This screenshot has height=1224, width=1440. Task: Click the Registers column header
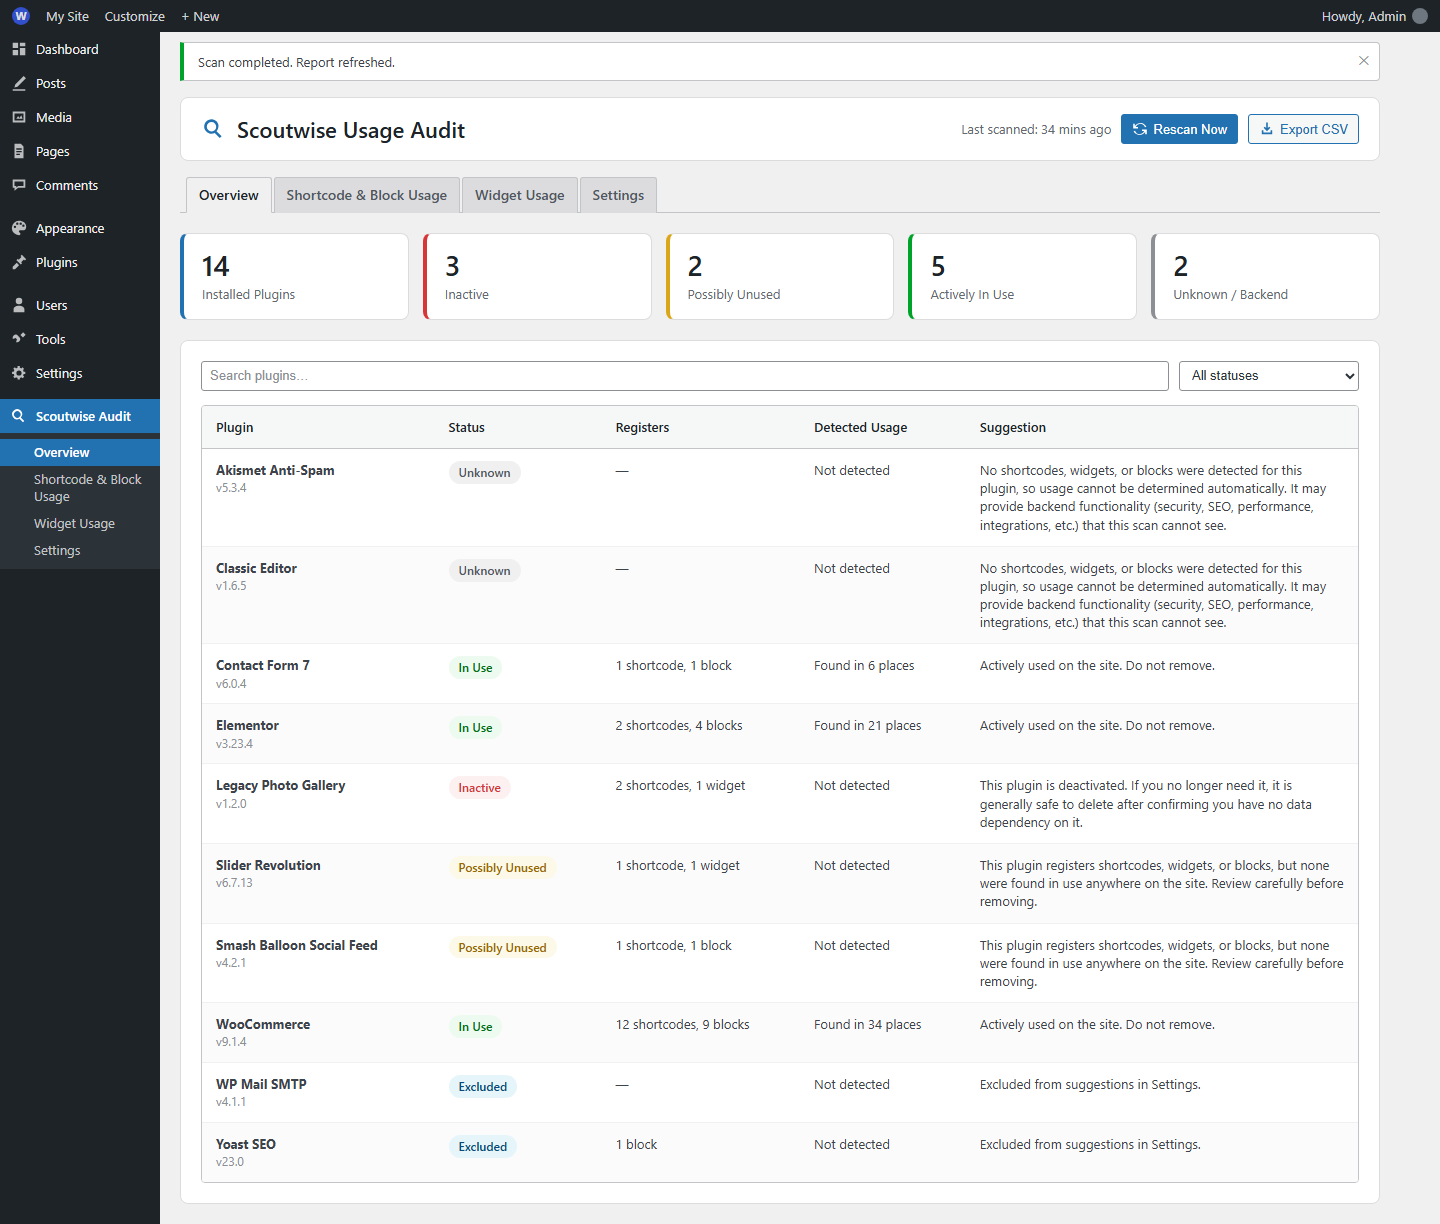[642, 427]
